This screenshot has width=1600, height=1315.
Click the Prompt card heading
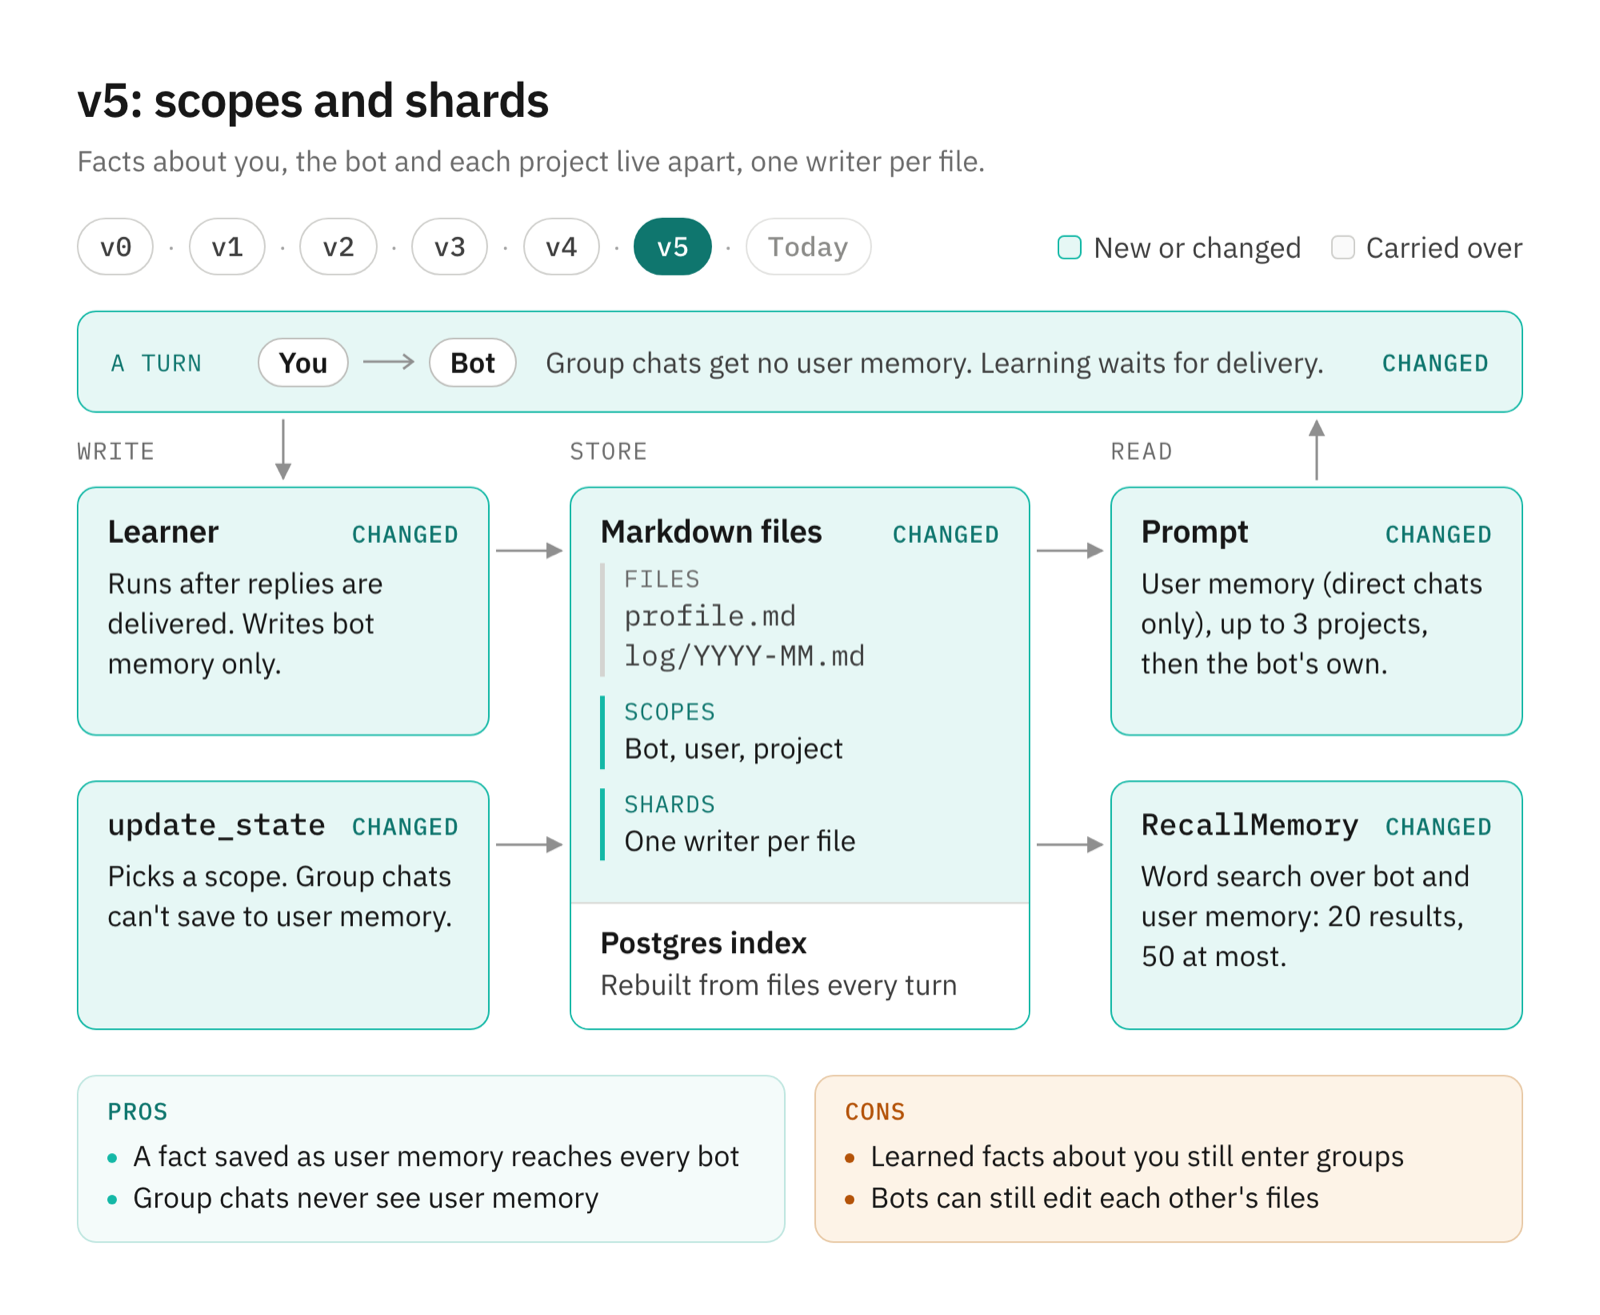coord(1194,532)
